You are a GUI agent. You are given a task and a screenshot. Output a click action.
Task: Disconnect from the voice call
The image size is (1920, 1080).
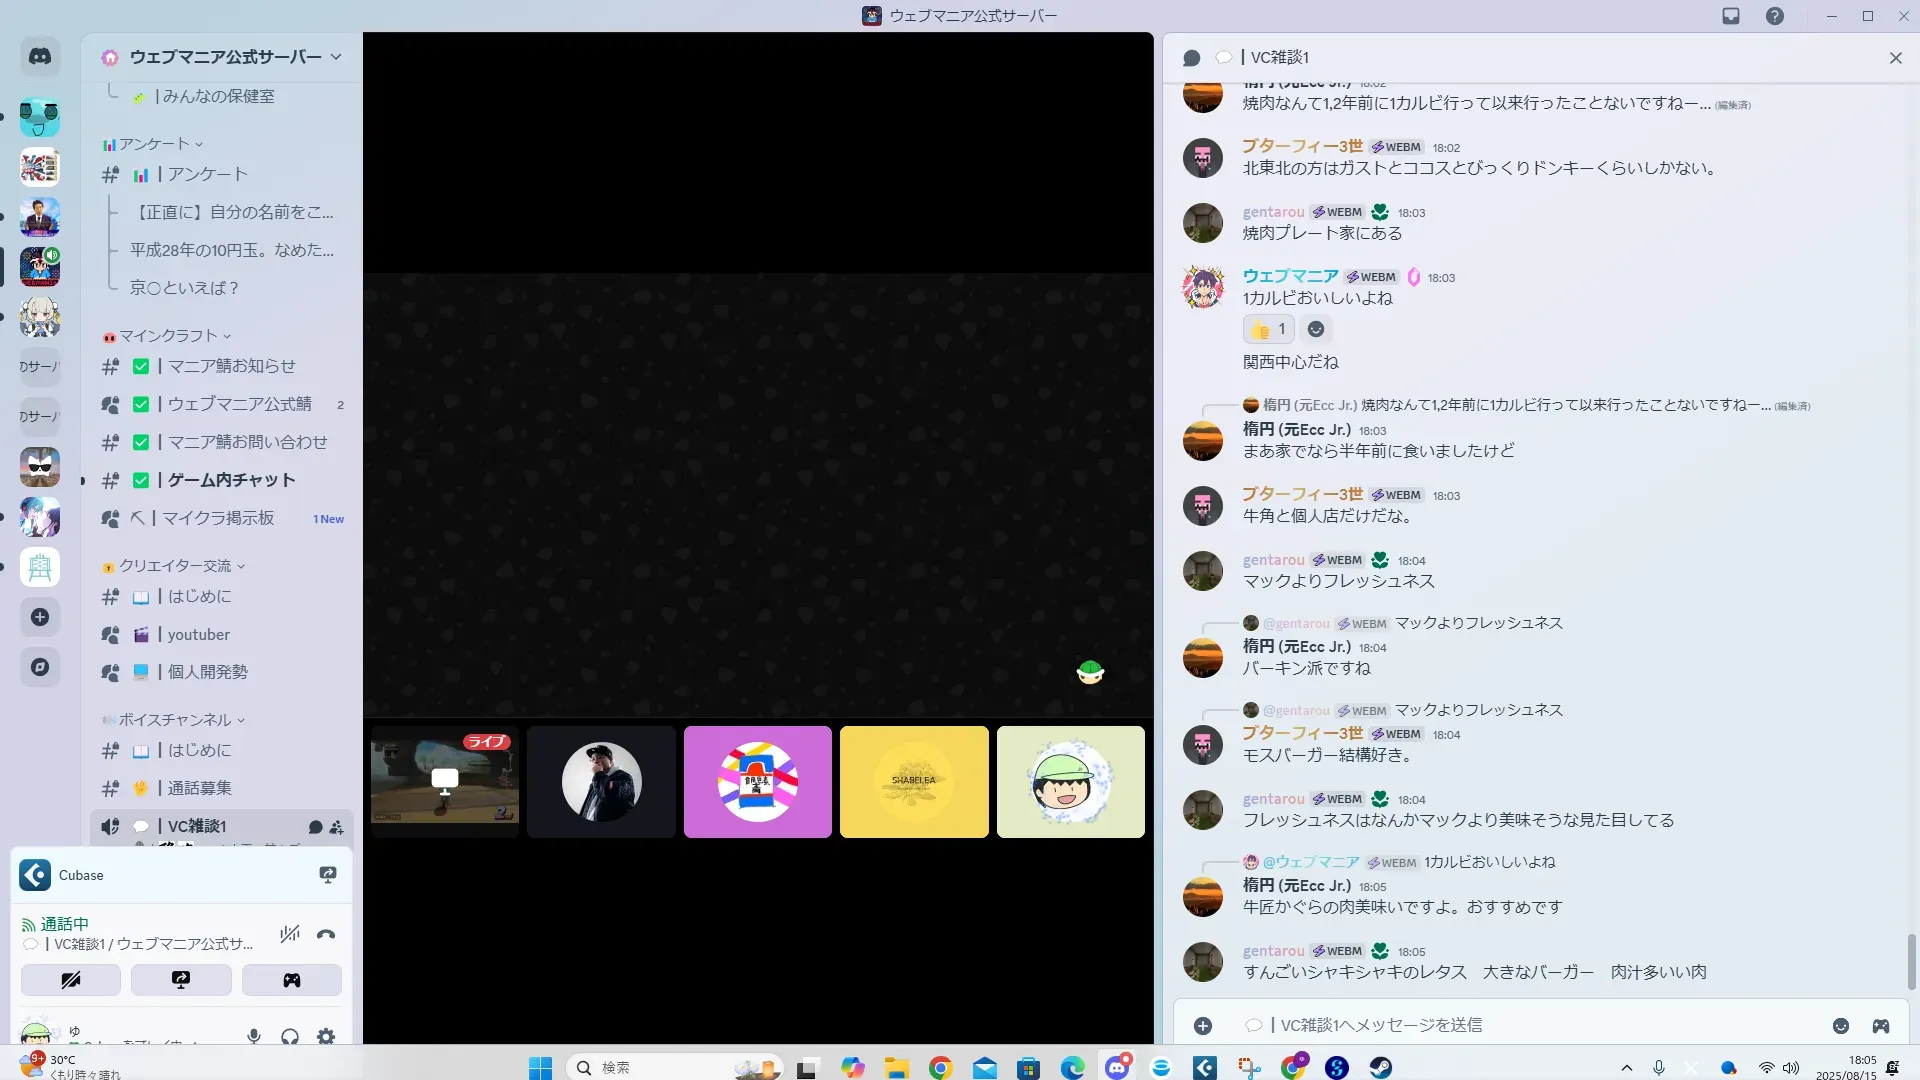(x=326, y=935)
